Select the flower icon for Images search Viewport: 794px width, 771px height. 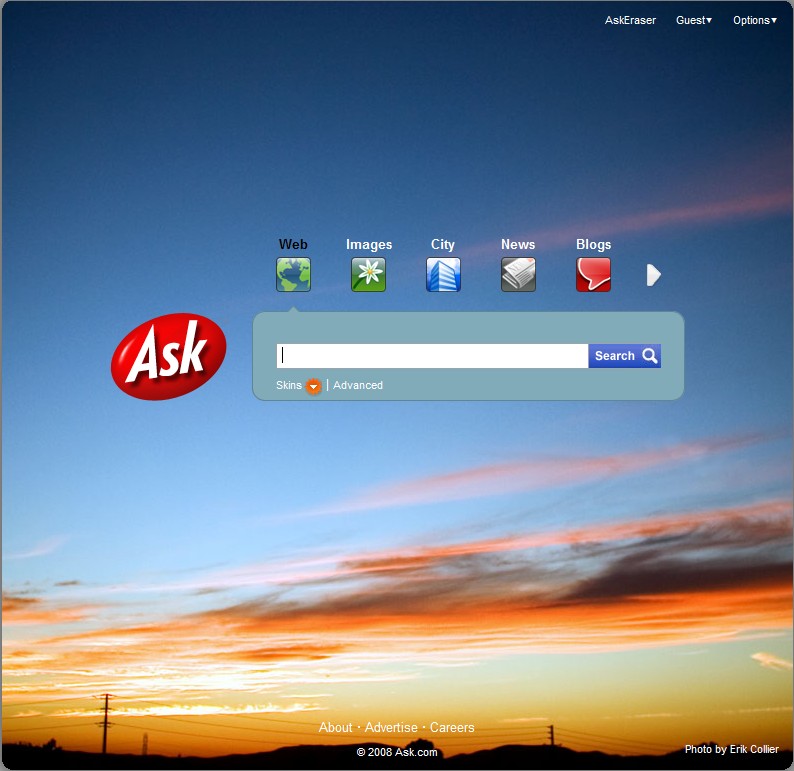click(368, 274)
